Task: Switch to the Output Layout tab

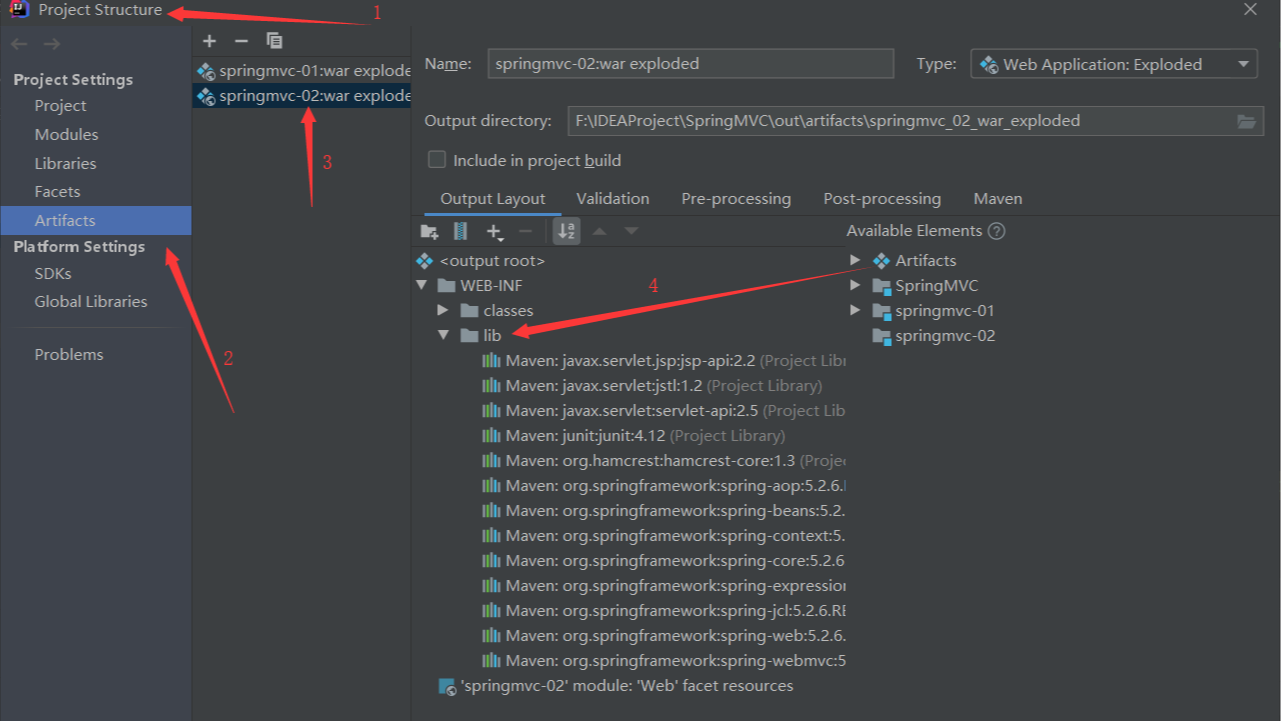Action: [493, 199]
